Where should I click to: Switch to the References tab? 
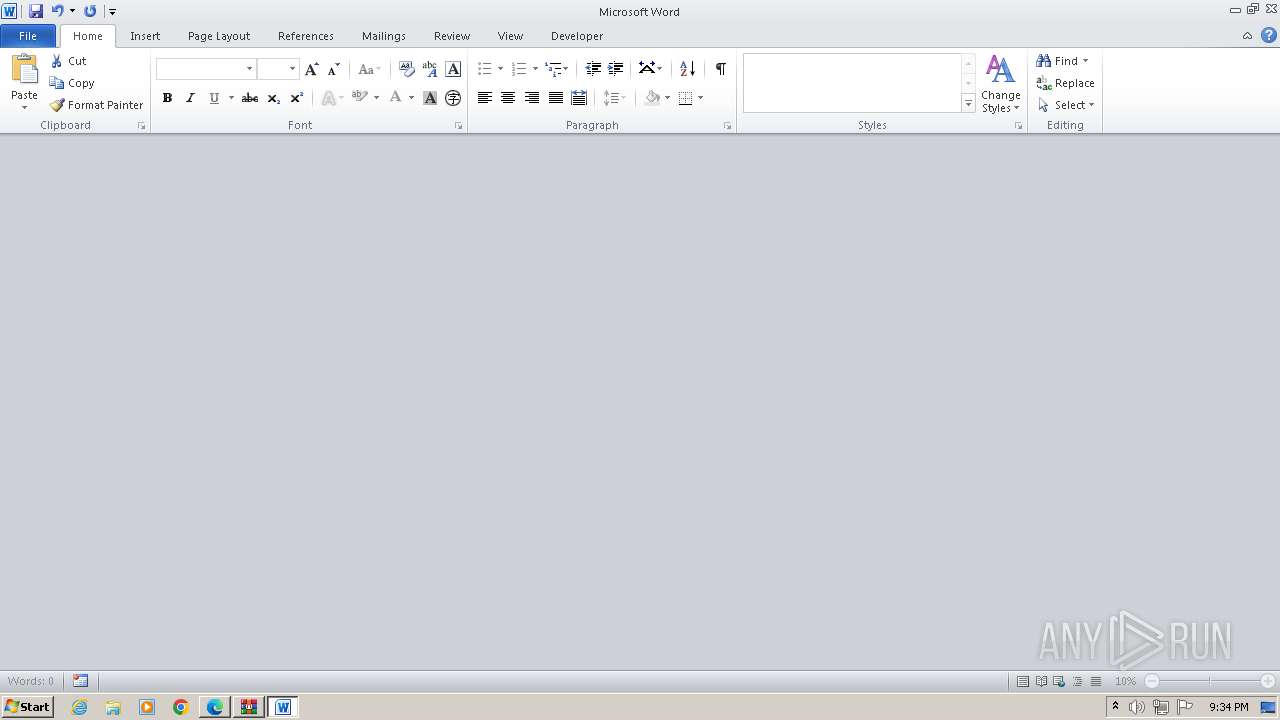tap(306, 36)
